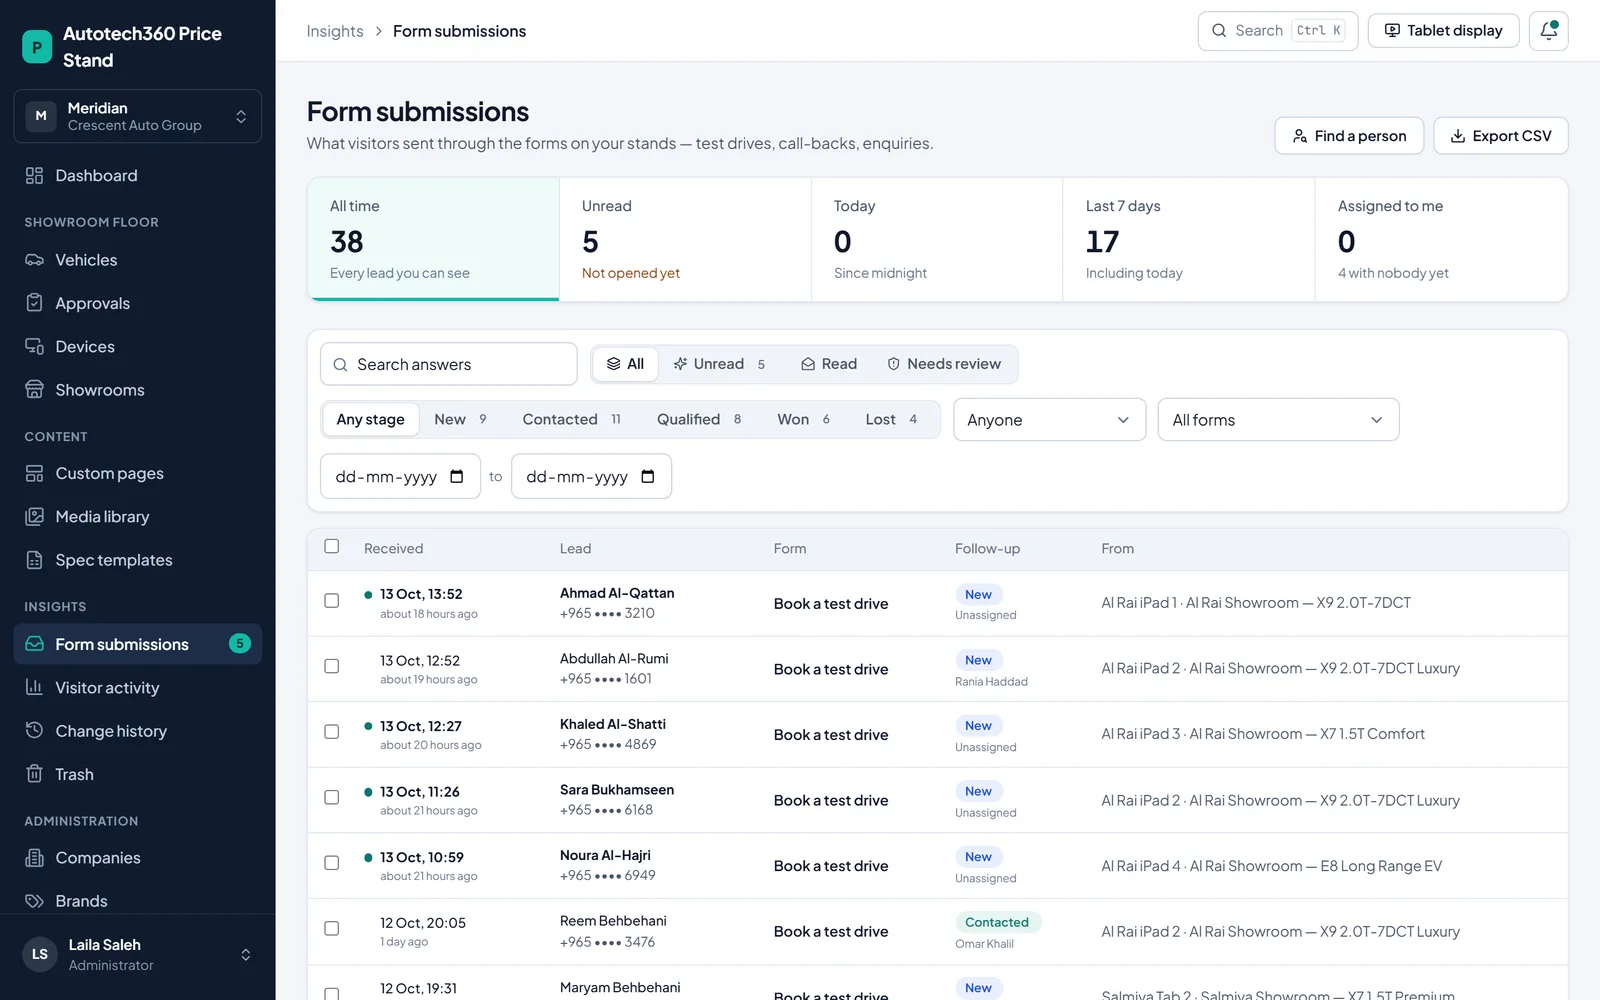The width and height of the screenshot is (1600, 1000).
Task: Click the Autotech360 green P logo
Action: [x=37, y=46]
